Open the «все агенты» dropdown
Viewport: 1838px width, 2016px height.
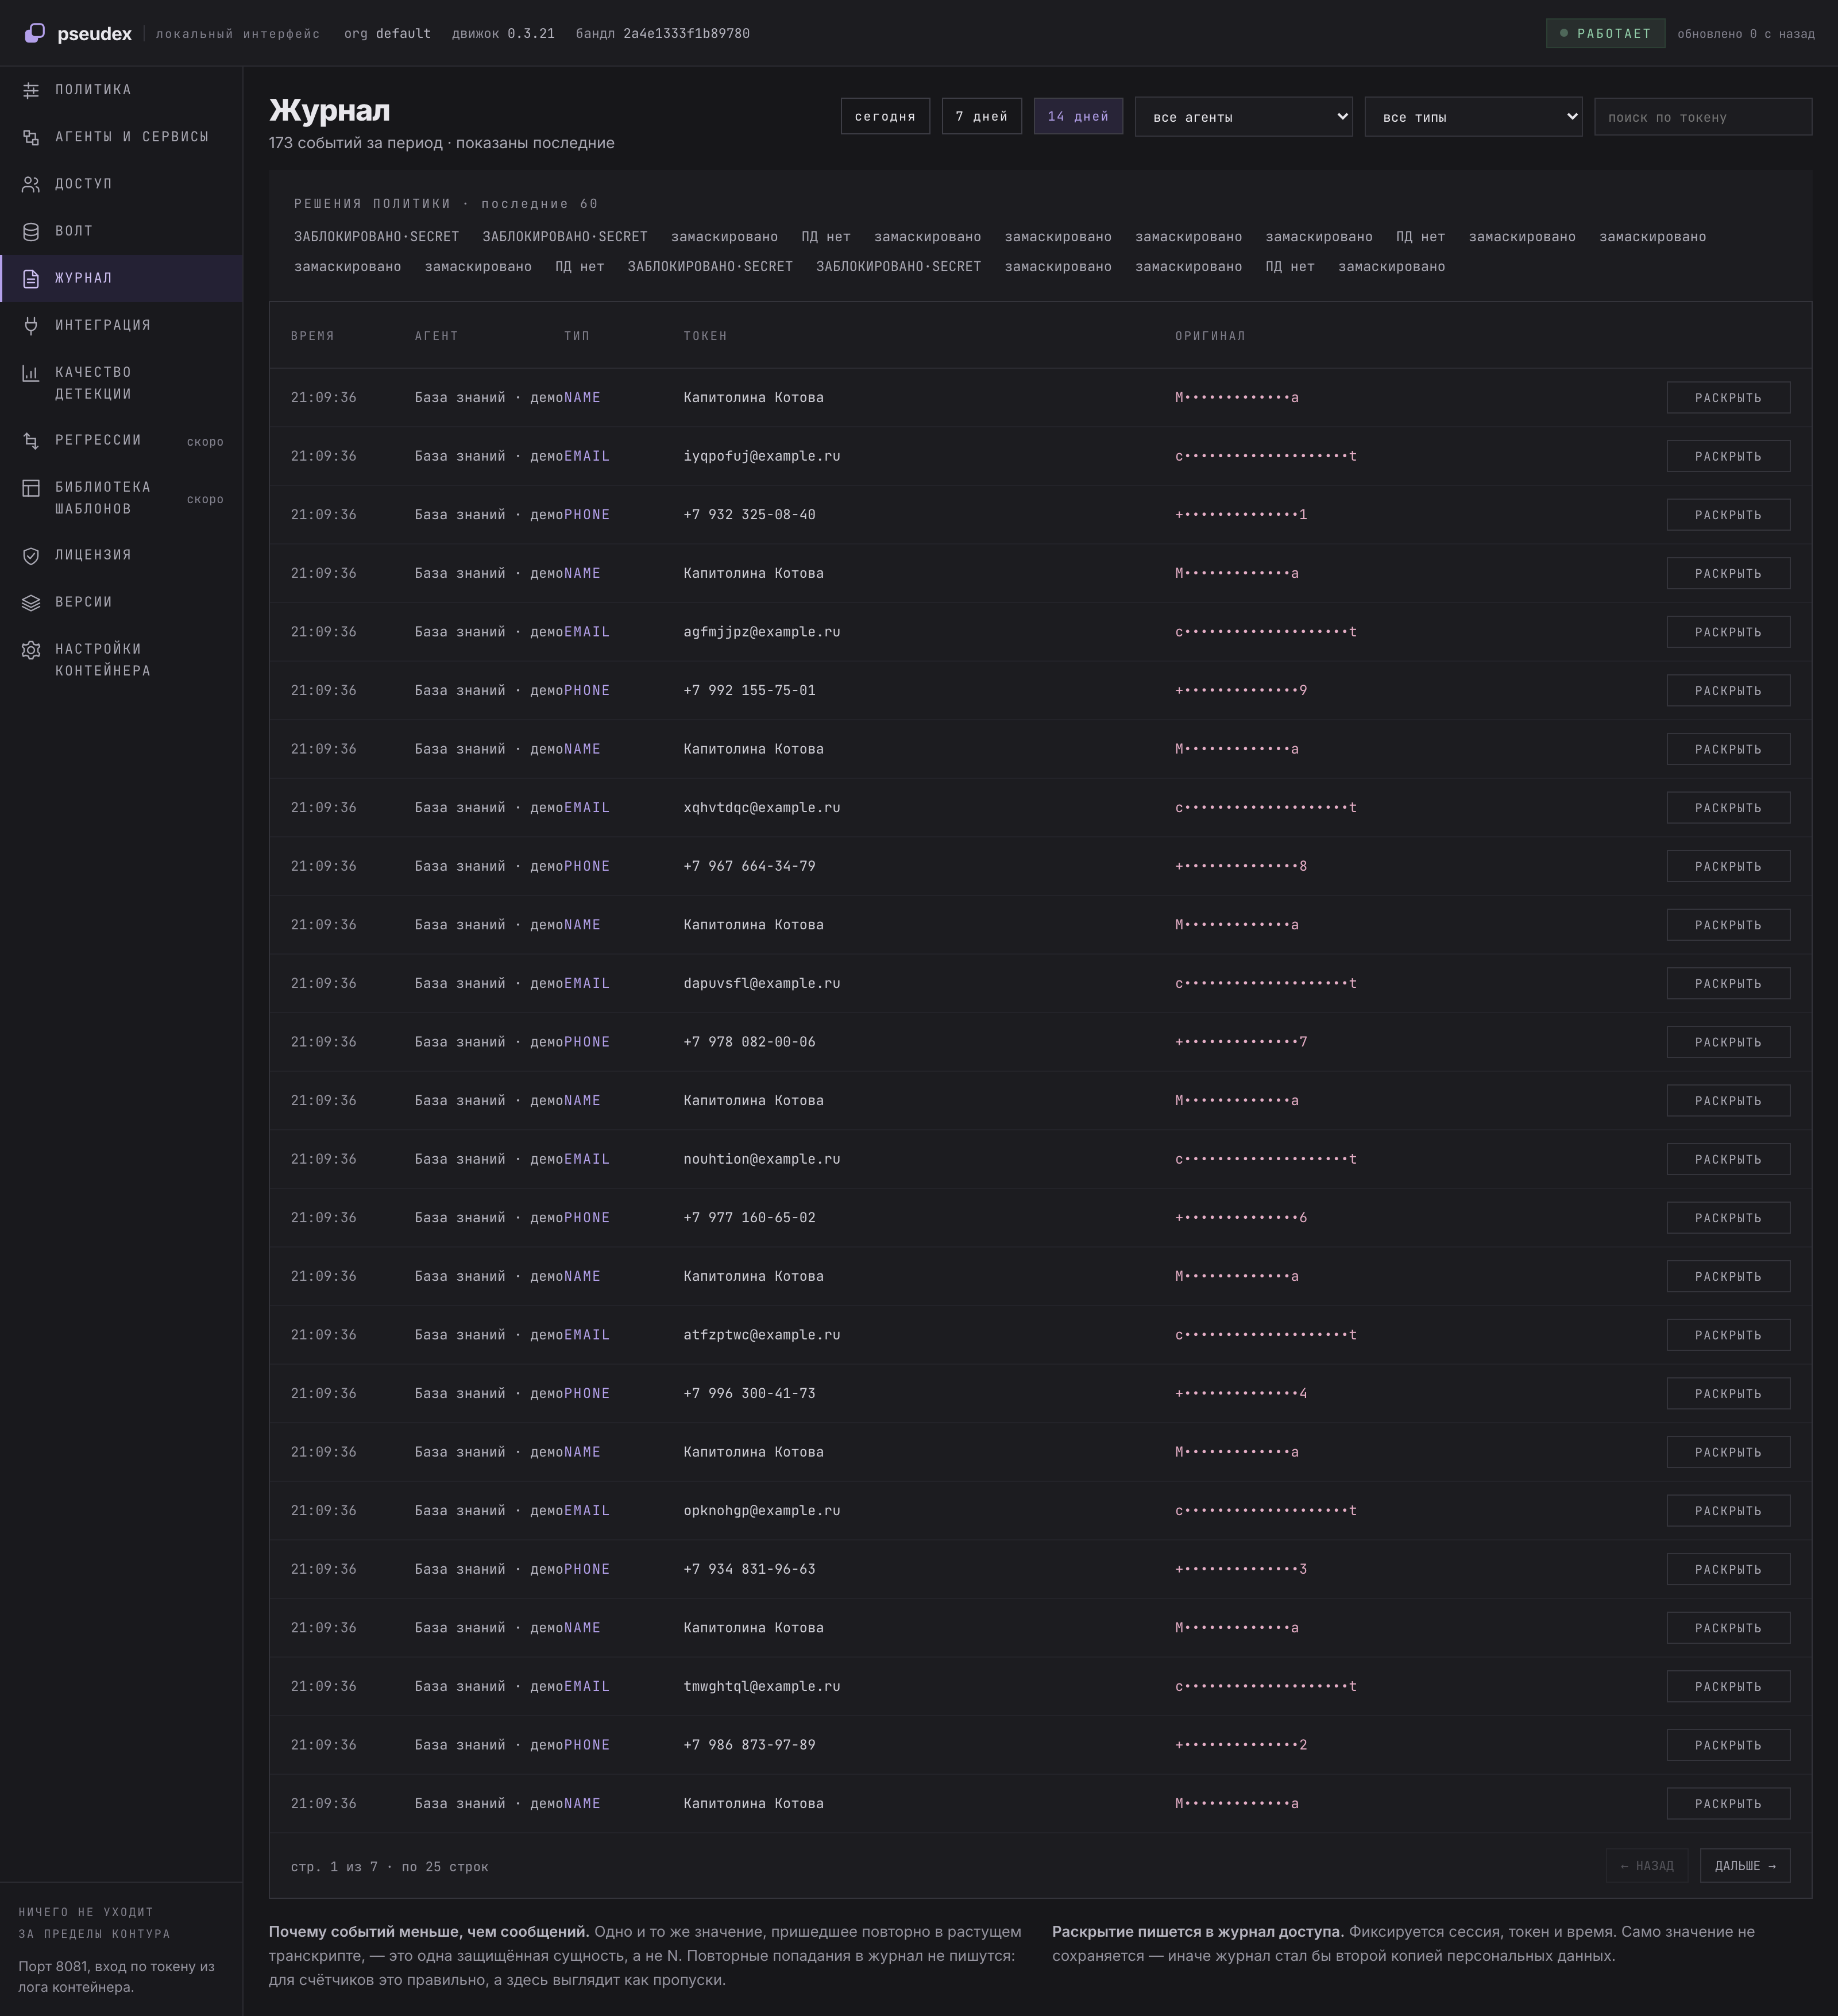pyautogui.click(x=1243, y=117)
